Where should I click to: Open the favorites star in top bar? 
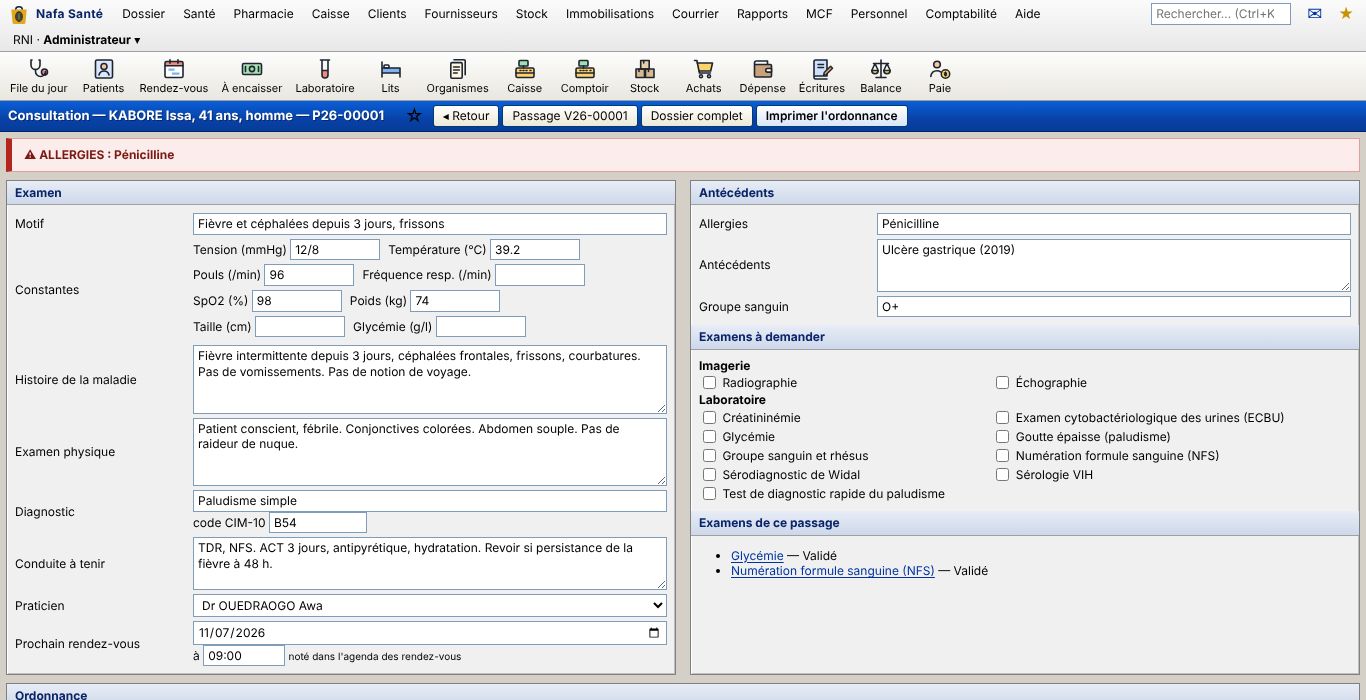pos(1346,14)
